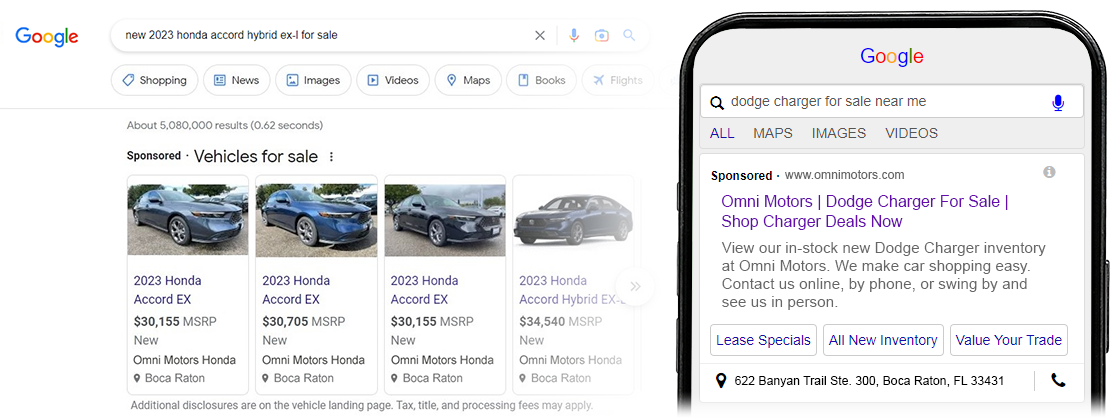This screenshot has width=1110, height=418.
Task: Open the Books filter chip
Action: (542, 80)
